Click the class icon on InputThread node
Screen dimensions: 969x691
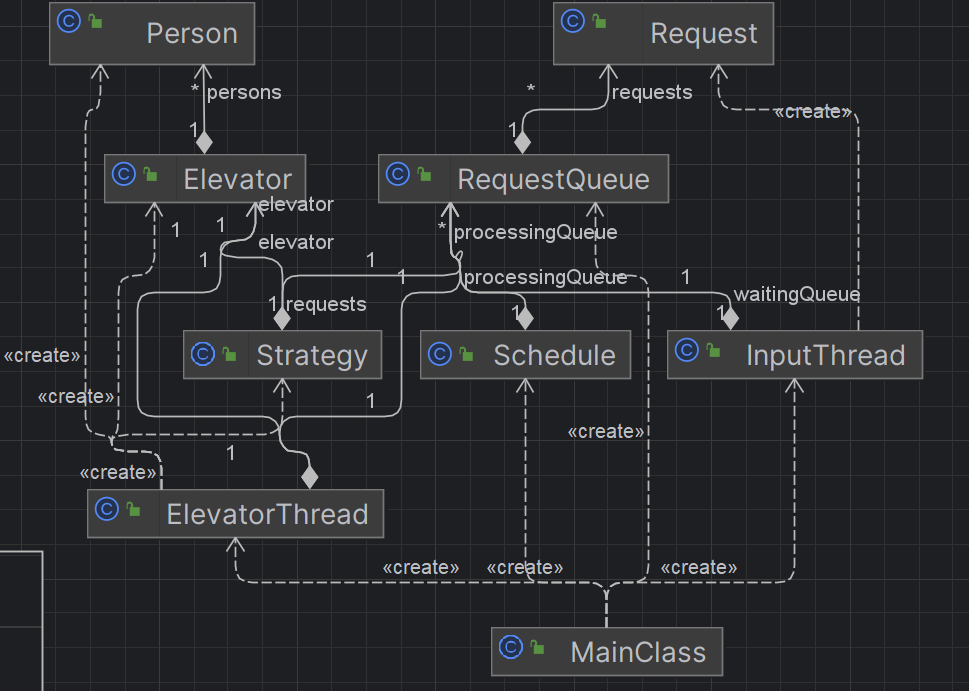tap(687, 350)
